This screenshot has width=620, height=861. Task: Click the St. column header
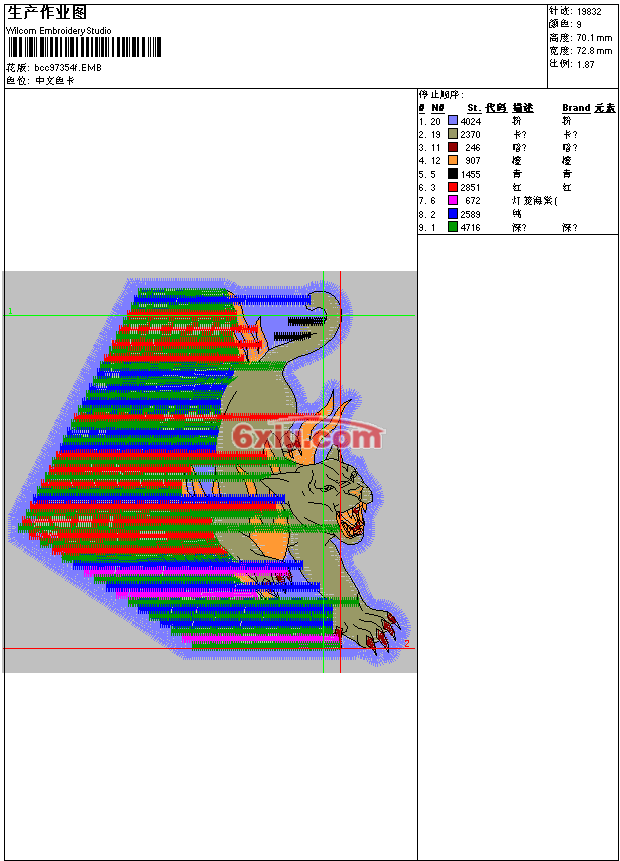474,108
